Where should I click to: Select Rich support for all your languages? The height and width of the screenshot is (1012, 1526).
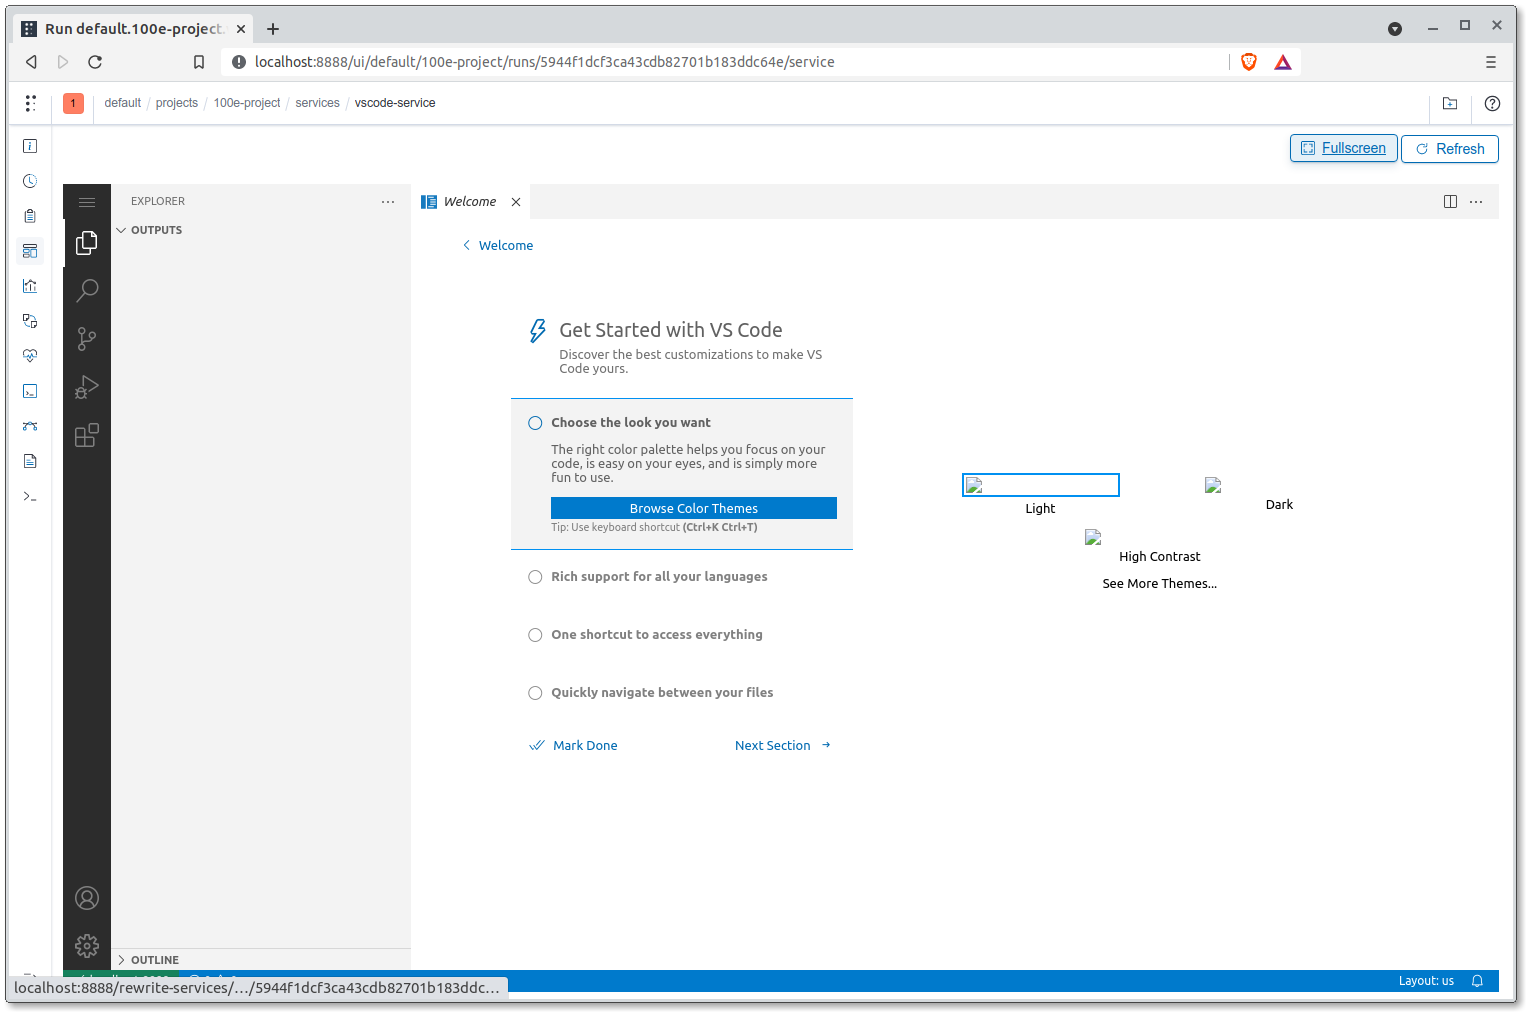coord(659,577)
